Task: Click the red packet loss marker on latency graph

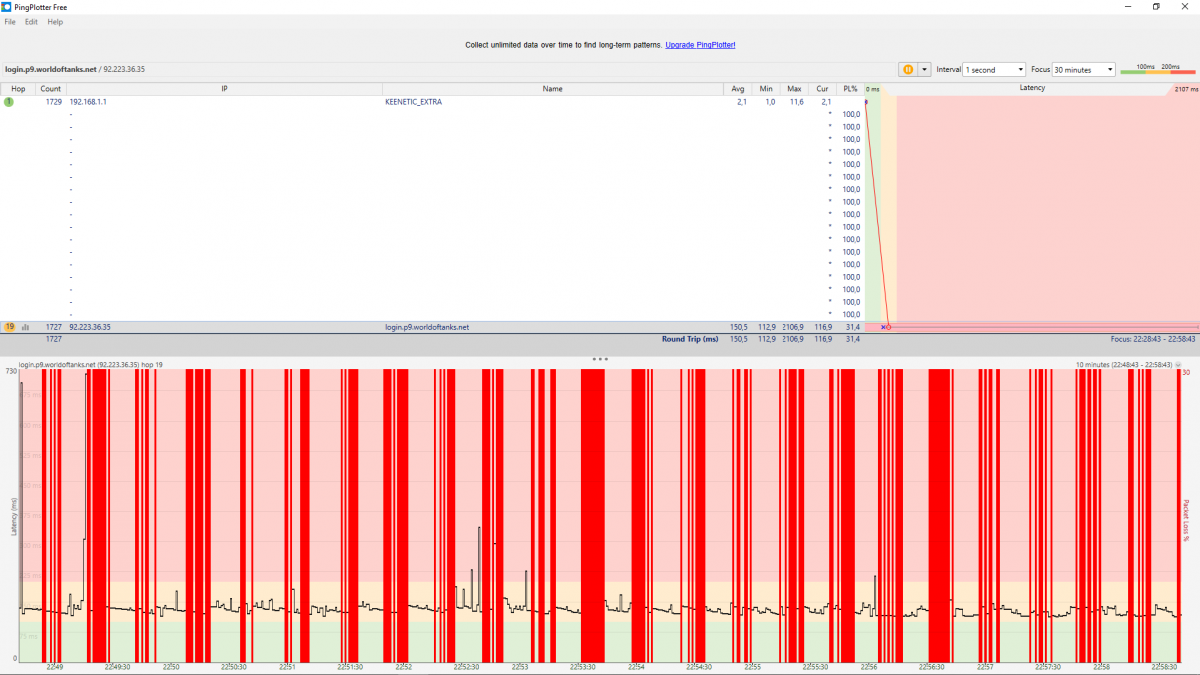Action: pos(888,327)
